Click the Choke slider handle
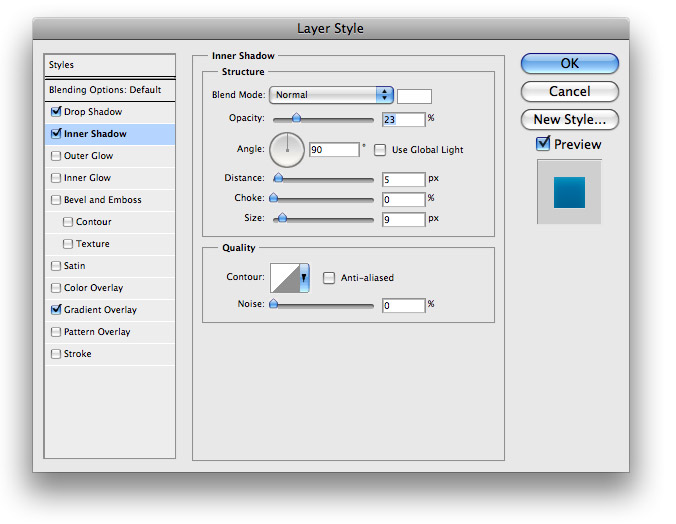Image resolution: width=676 pixels, height=524 pixels. (x=274, y=198)
